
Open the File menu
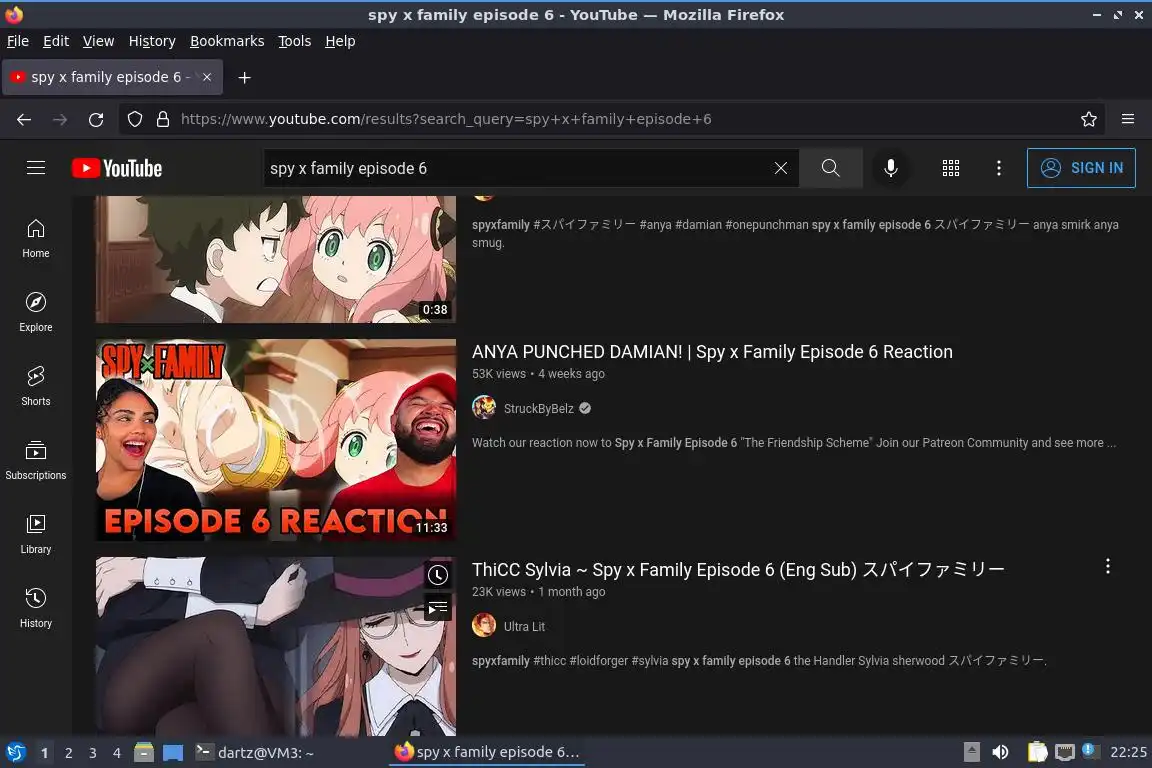point(18,41)
